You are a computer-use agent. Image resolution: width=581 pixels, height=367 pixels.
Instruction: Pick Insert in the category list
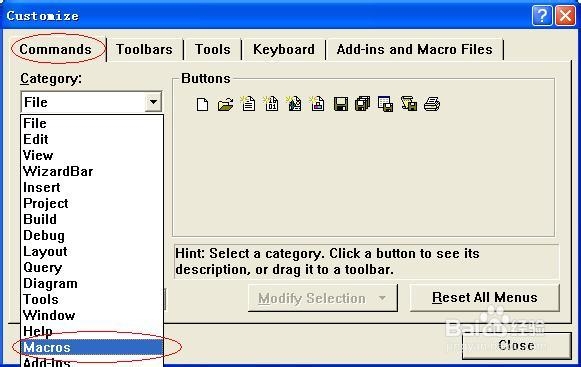[92, 187]
